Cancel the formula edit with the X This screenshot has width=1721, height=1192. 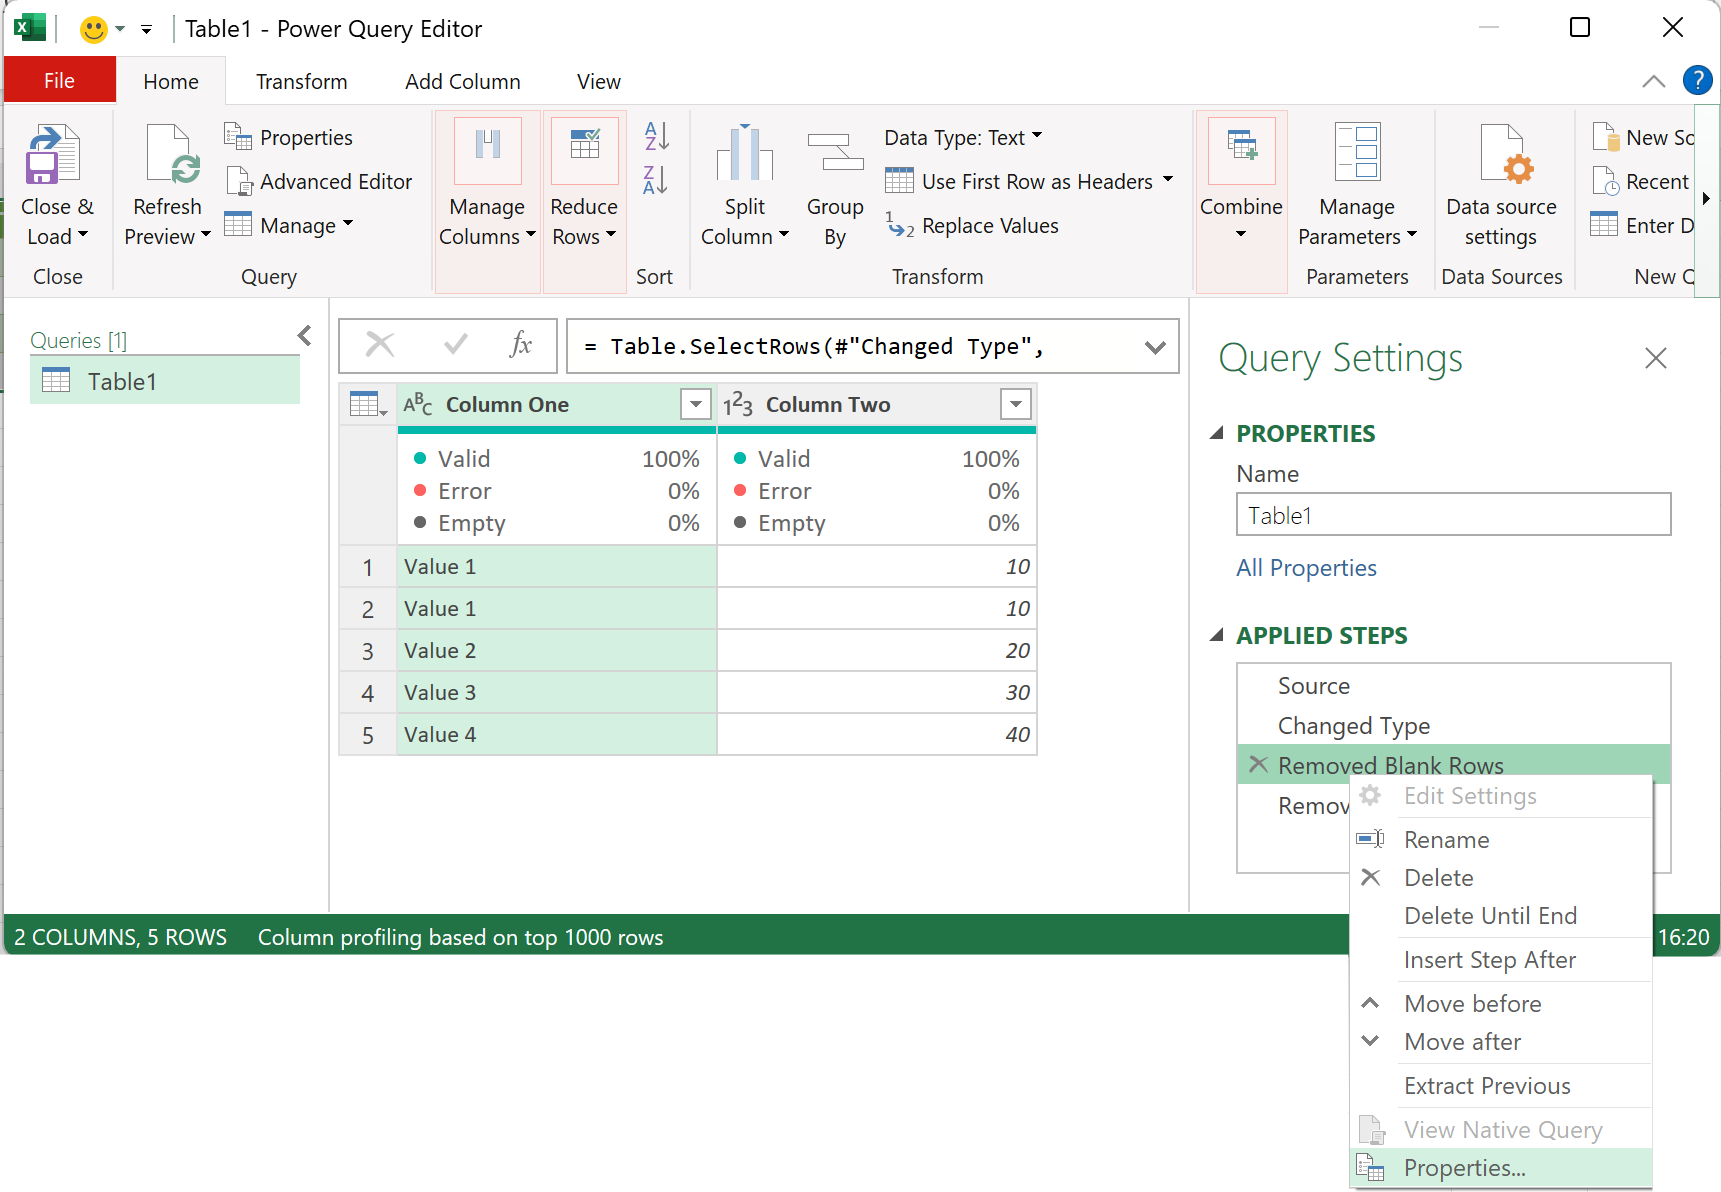click(380, 345)
